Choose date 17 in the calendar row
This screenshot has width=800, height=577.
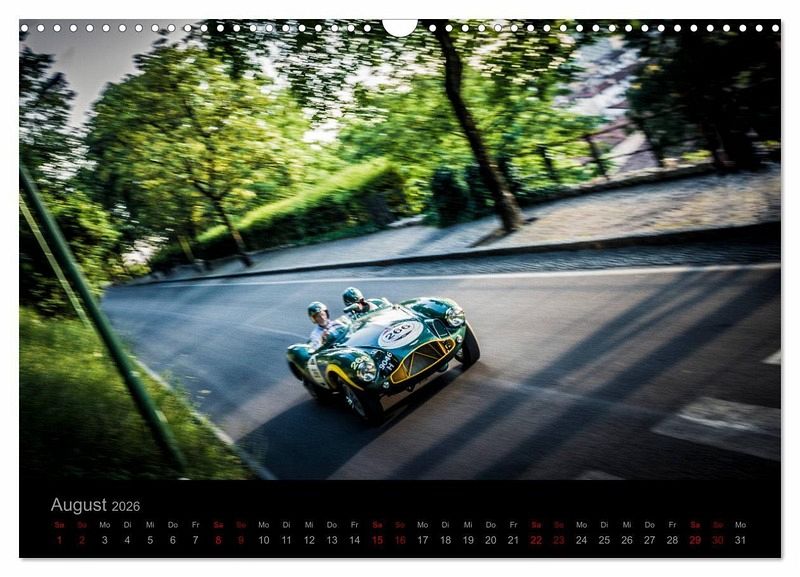422,540
